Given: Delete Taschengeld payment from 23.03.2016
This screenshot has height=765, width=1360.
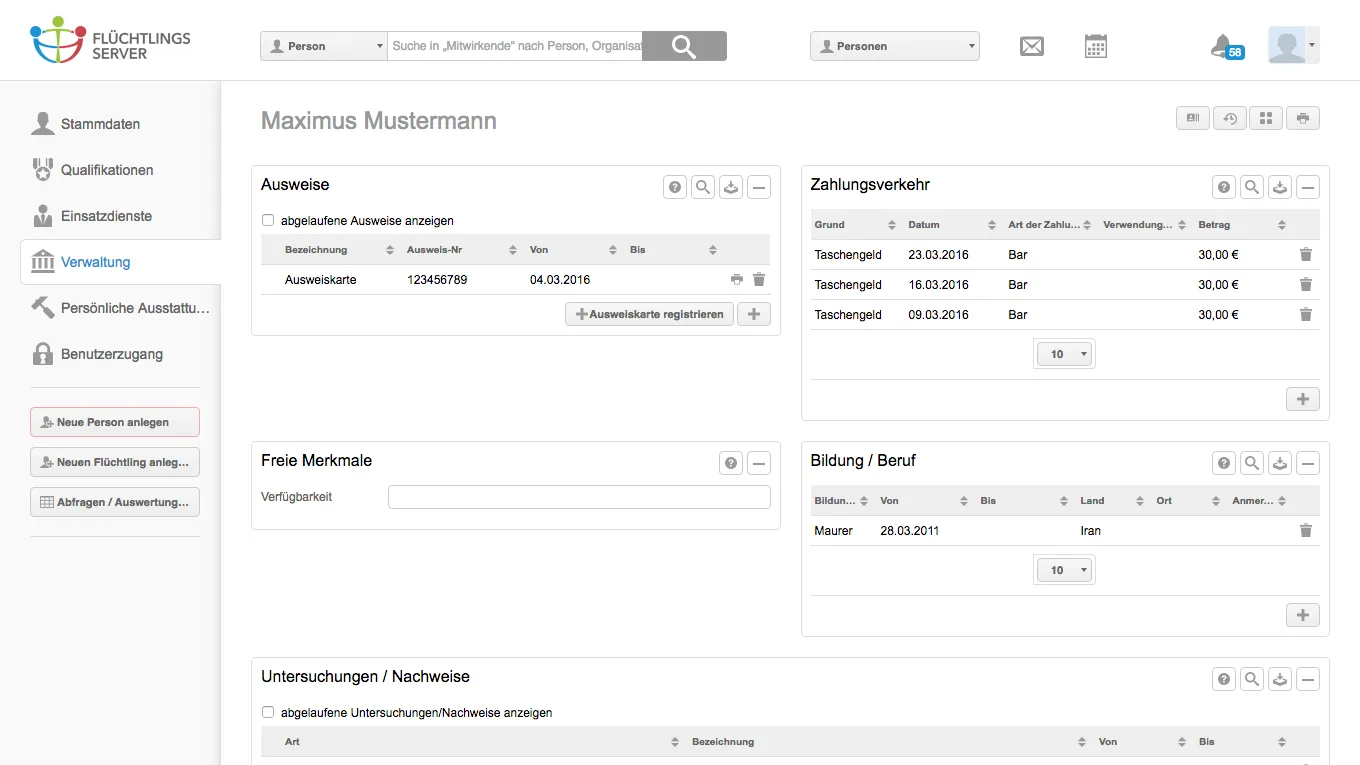Looking at the screenshot, I should (x=1306, y=255).
